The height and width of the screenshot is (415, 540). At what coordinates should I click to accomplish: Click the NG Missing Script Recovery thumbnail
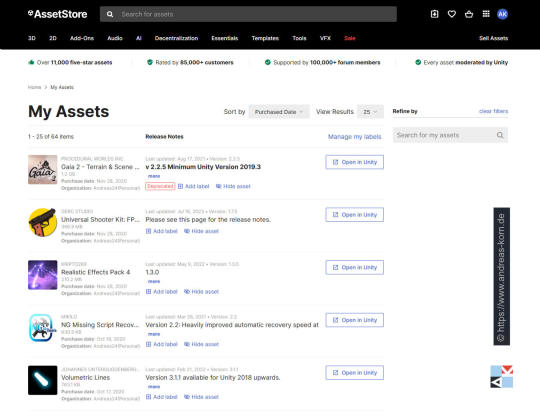43,328
